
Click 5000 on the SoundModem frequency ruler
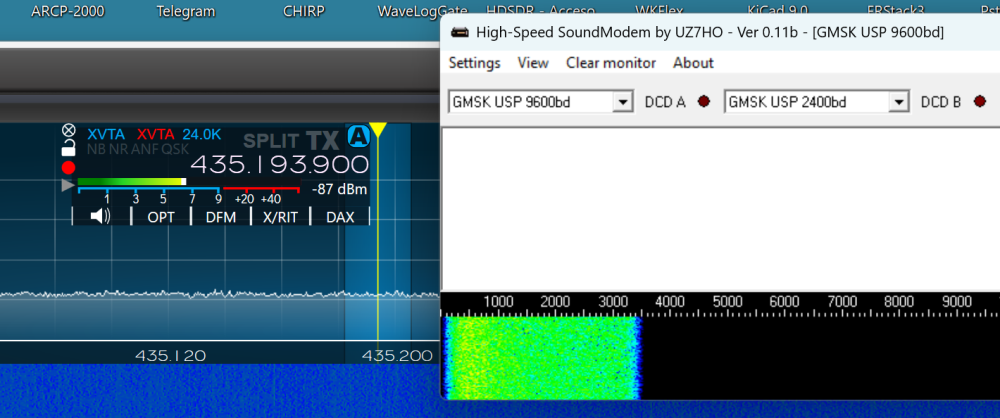728,301
